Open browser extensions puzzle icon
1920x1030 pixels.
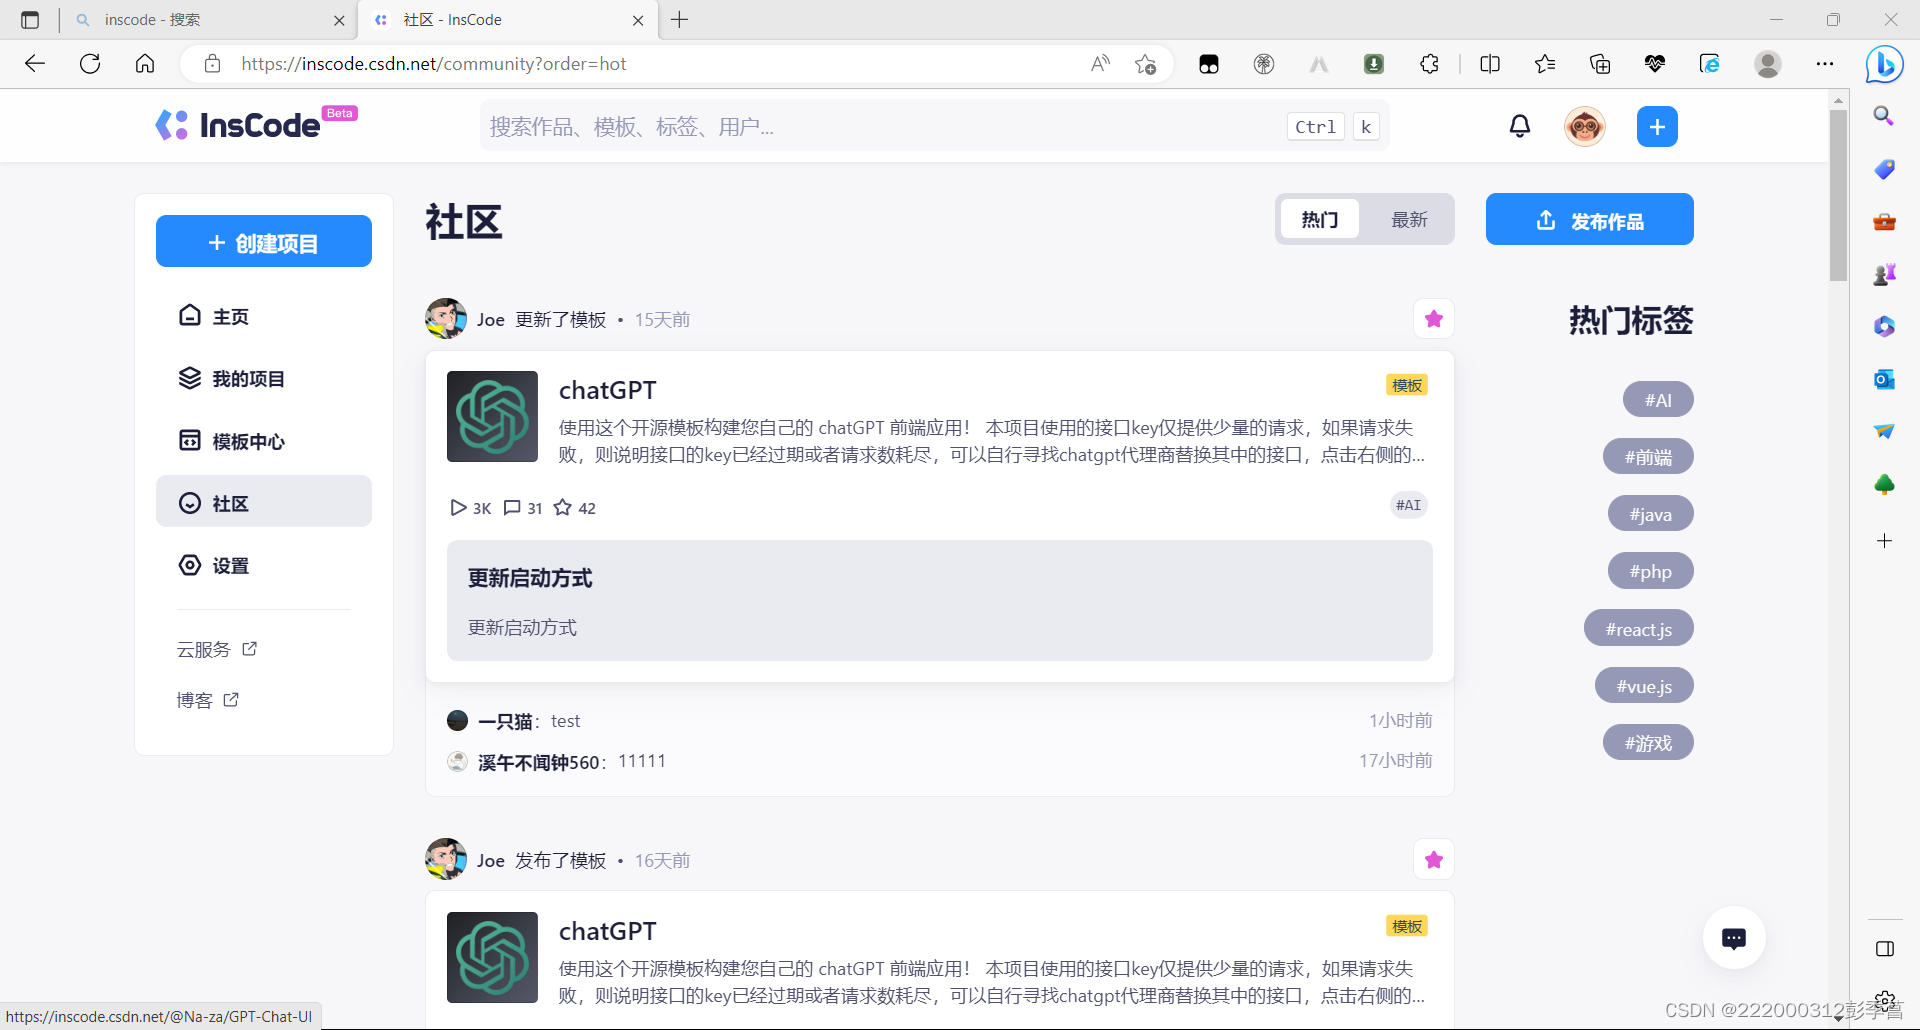click(1429, 64)
